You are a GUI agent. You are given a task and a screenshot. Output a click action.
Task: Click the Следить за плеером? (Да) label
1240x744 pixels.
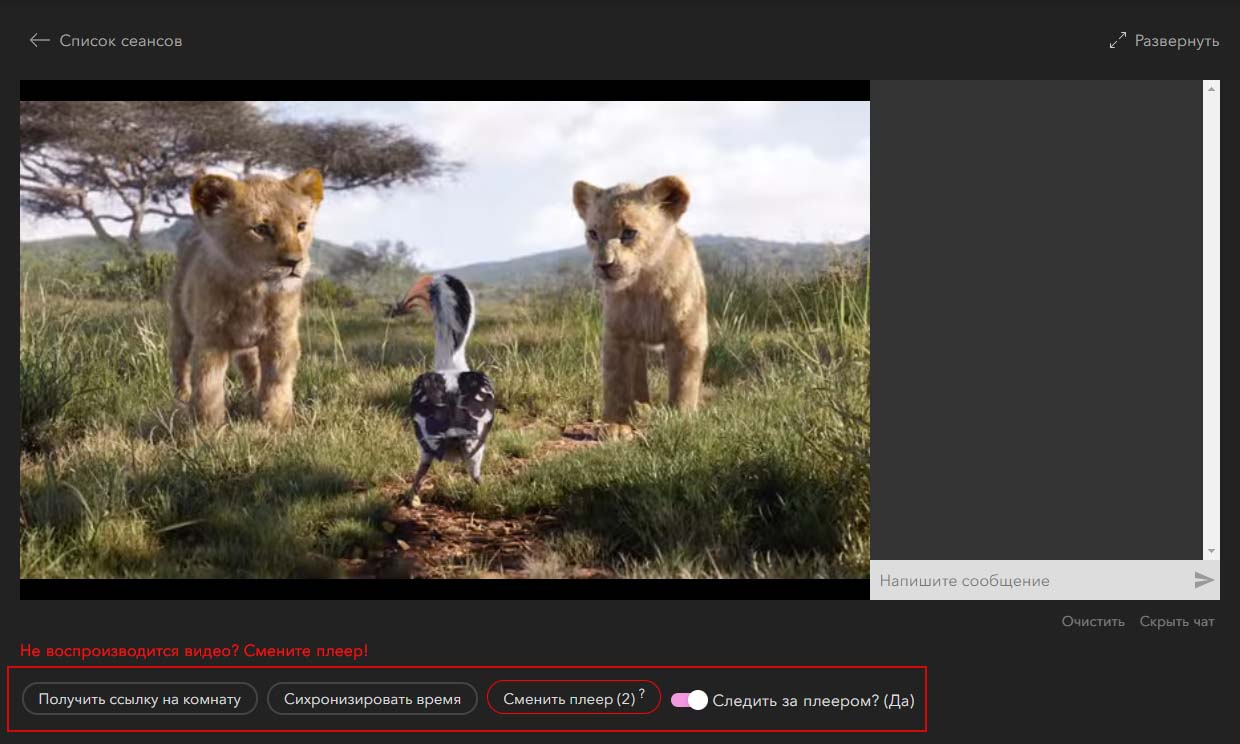click(814, 700)
